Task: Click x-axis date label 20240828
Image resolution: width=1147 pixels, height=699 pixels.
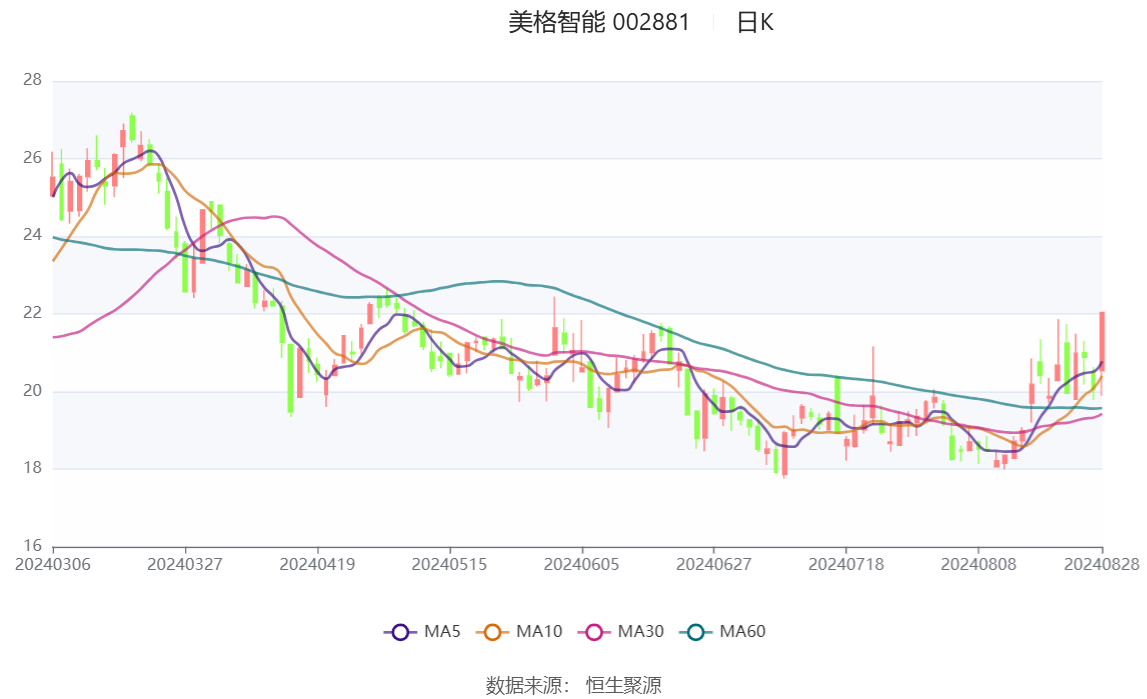Action: (1102, 564)
